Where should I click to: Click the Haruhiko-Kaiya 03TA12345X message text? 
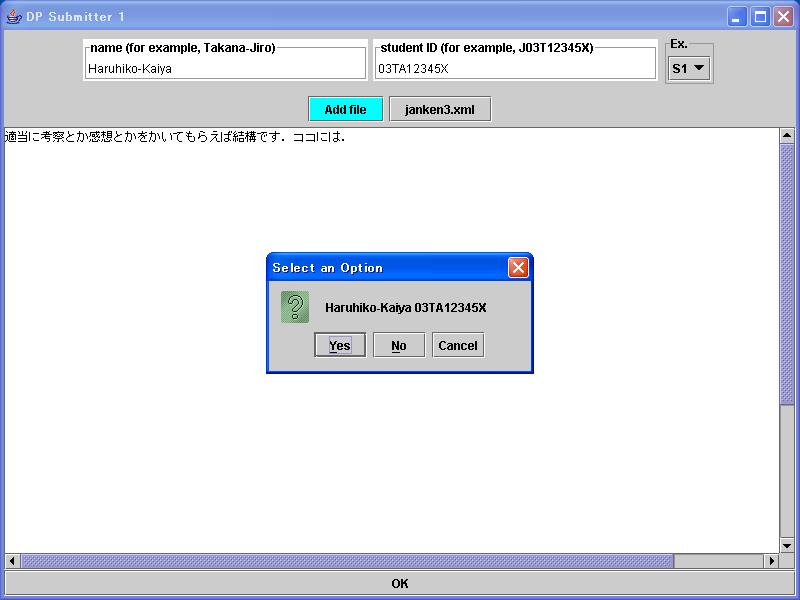[406, 308]
